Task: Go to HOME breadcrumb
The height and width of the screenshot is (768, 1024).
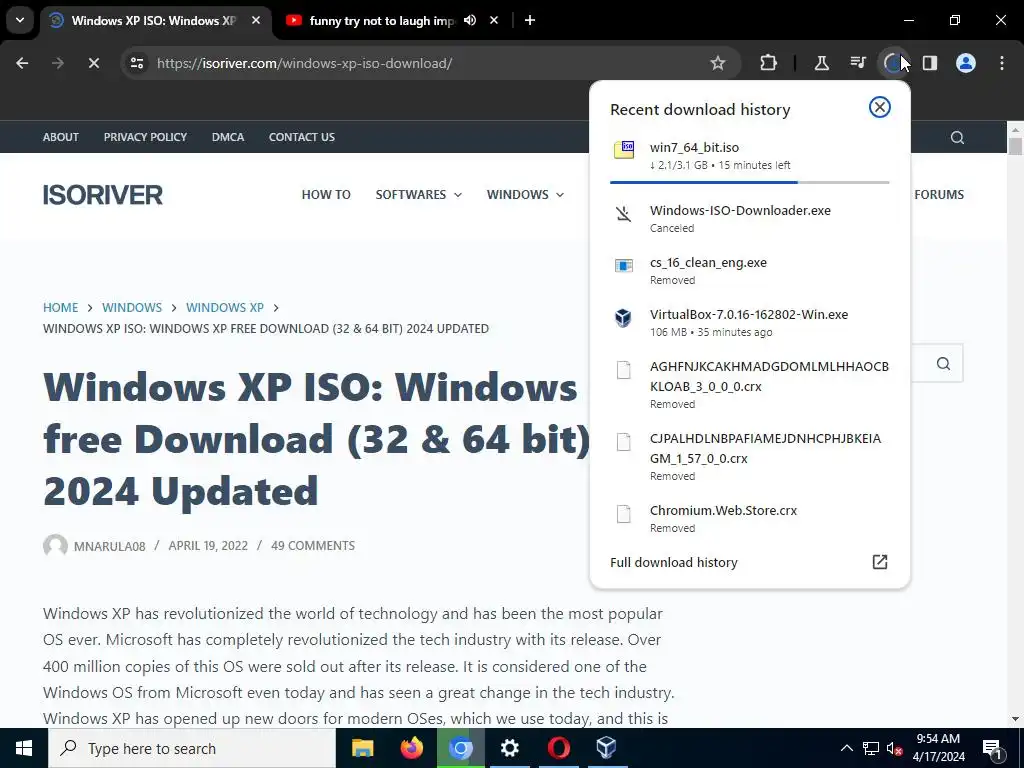Action: tap(60, 308)
